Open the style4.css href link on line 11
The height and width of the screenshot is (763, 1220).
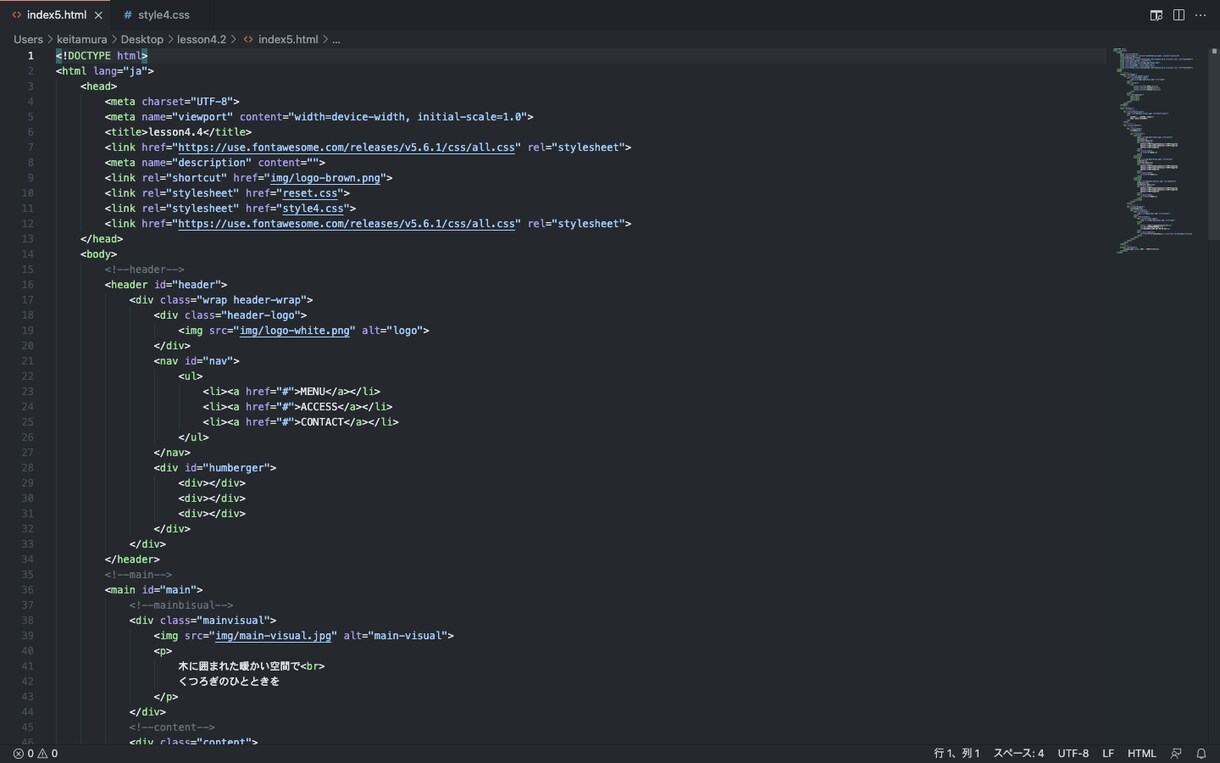(x=315, y=208)
